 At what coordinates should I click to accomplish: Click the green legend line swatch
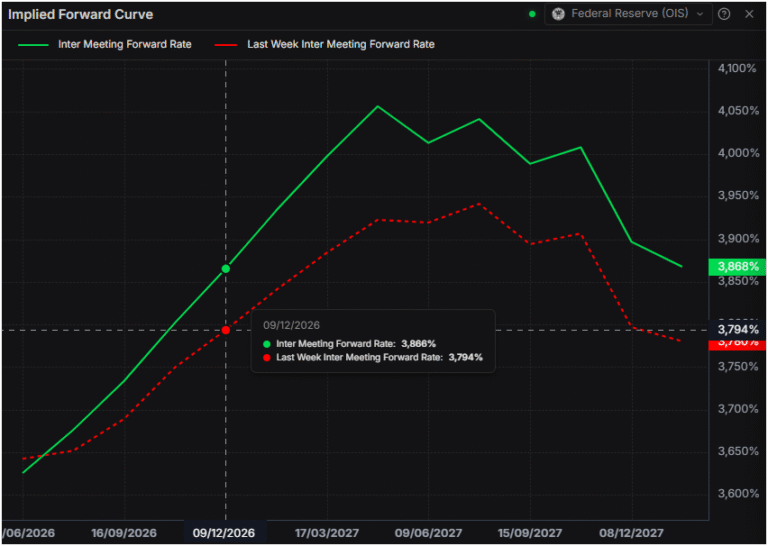(x=33, y=45)
